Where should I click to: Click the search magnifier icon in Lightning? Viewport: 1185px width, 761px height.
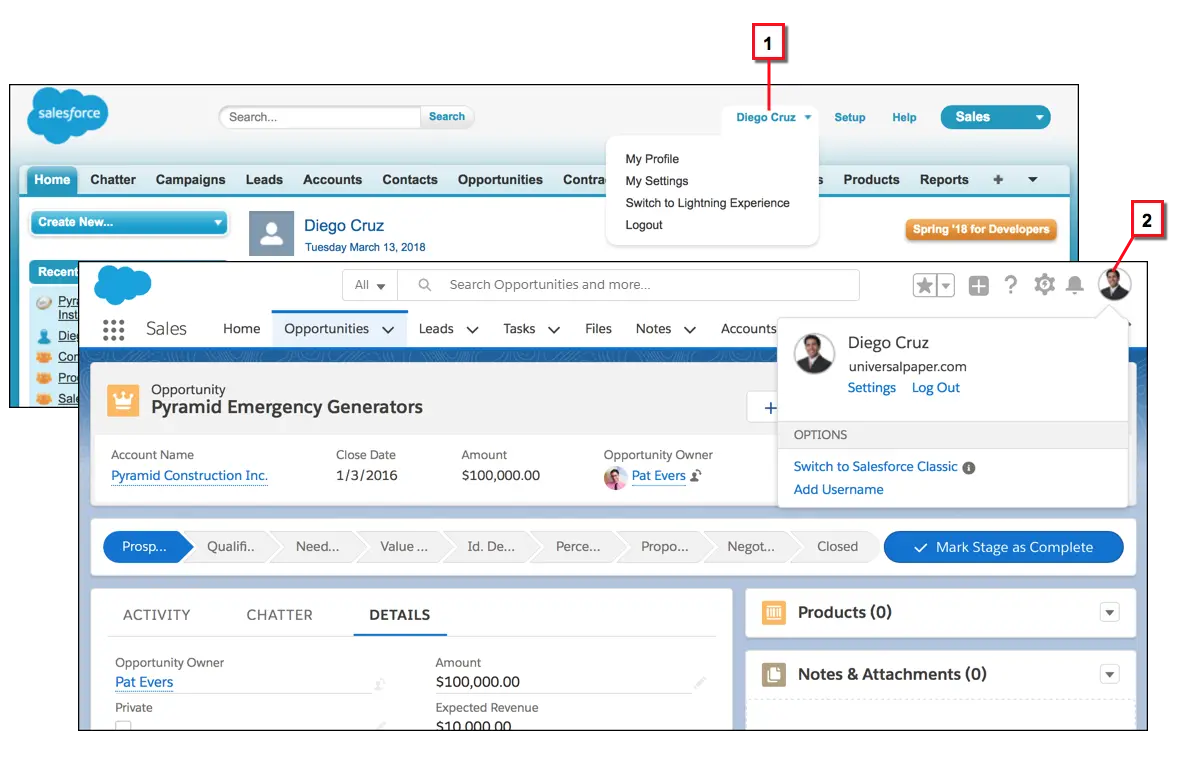point(425,285)
